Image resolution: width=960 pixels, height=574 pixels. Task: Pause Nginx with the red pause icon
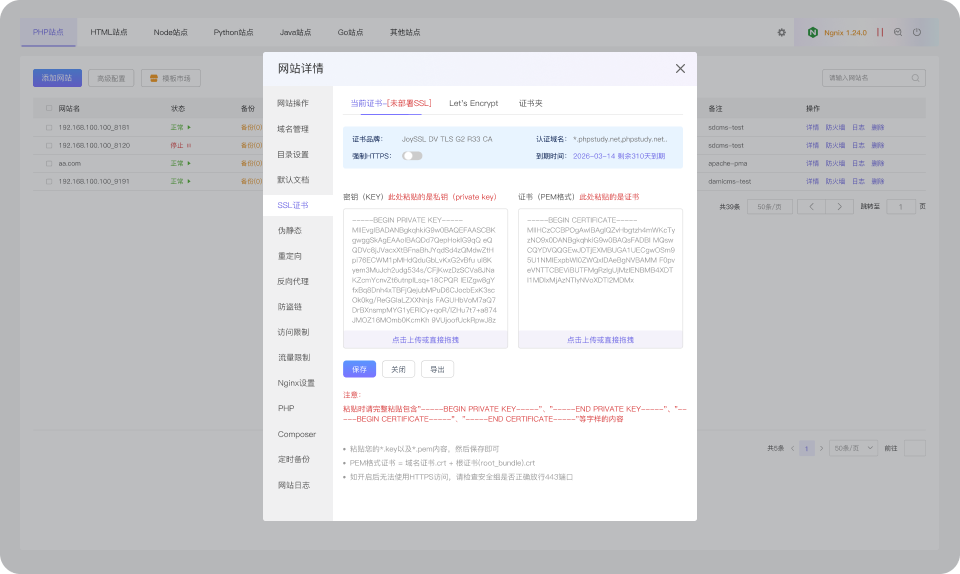(880, 32)
